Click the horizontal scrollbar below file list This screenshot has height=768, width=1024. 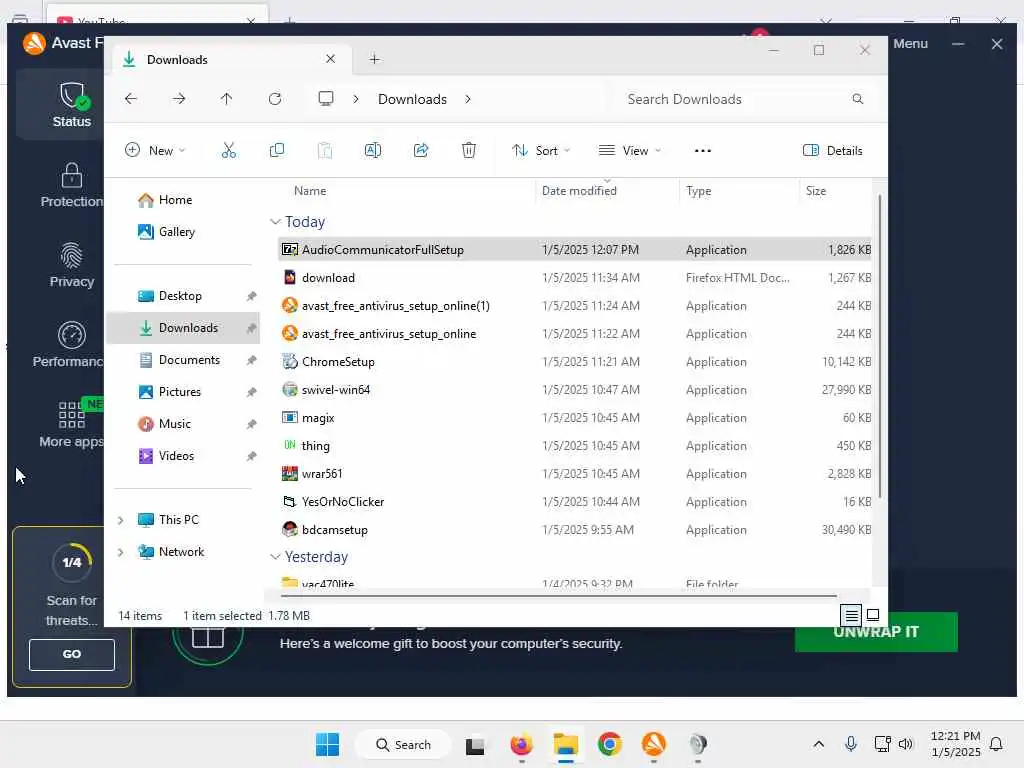(x=558, y=596)
